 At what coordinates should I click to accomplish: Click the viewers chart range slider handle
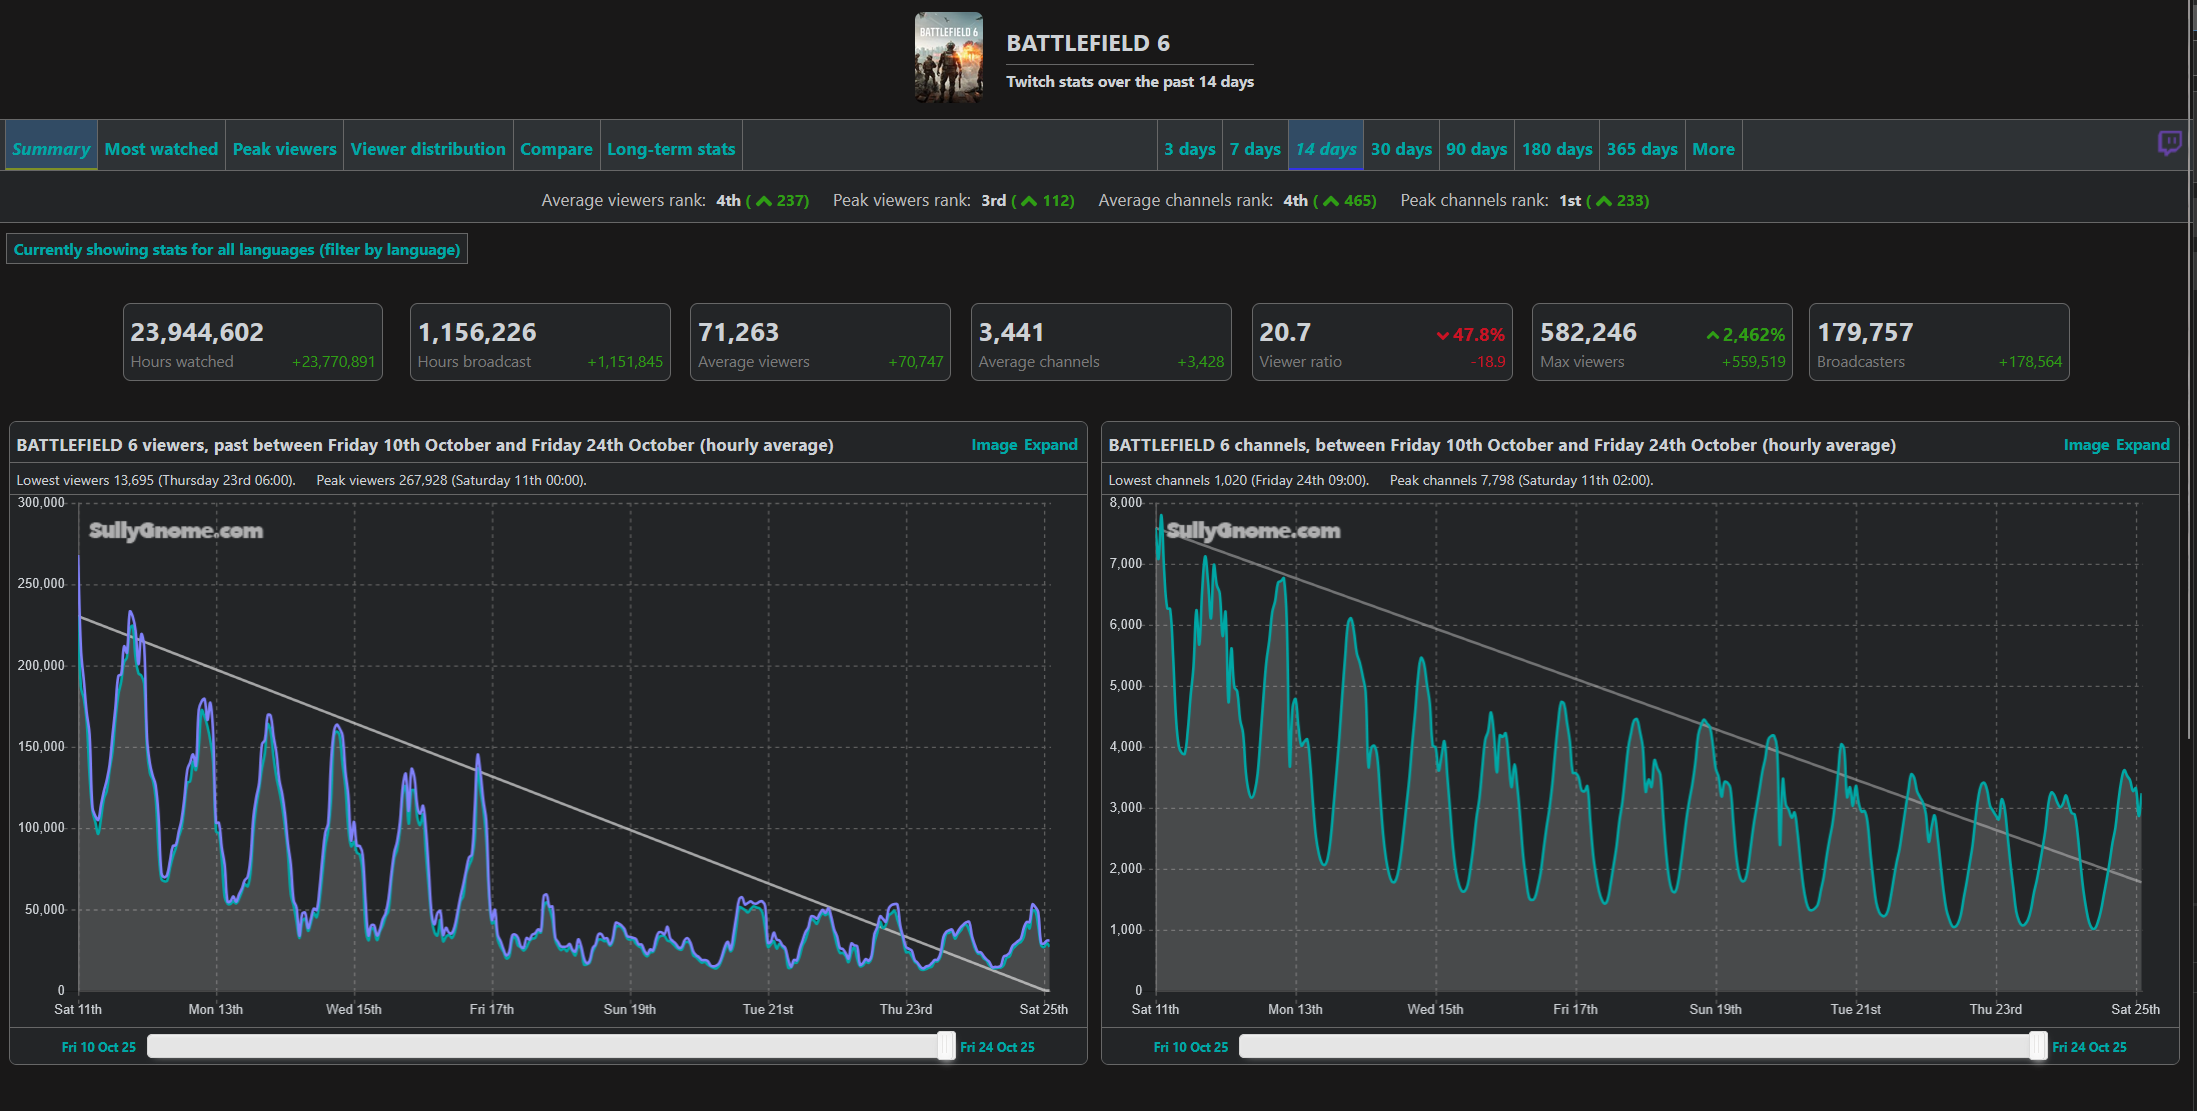coord(946,1046)
